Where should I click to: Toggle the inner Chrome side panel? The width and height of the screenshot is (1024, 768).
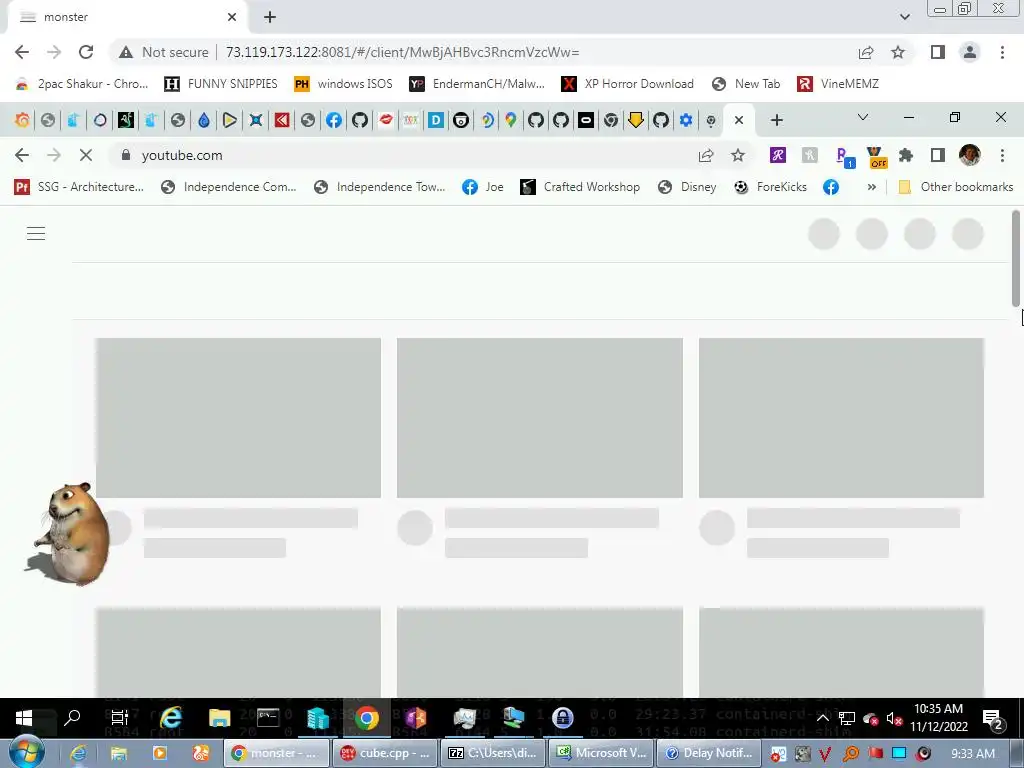point(938,155)
